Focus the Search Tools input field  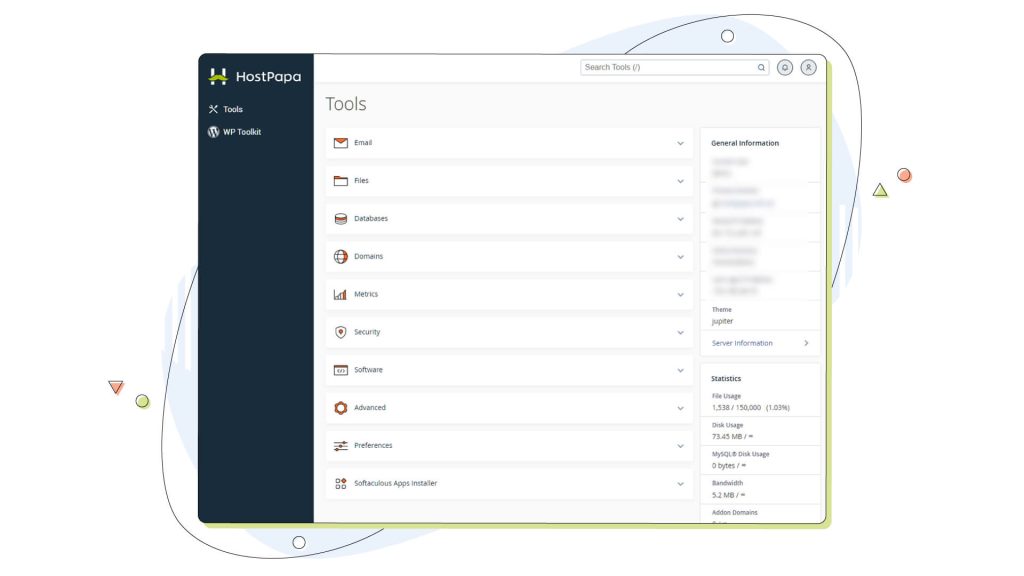point(675,67)
